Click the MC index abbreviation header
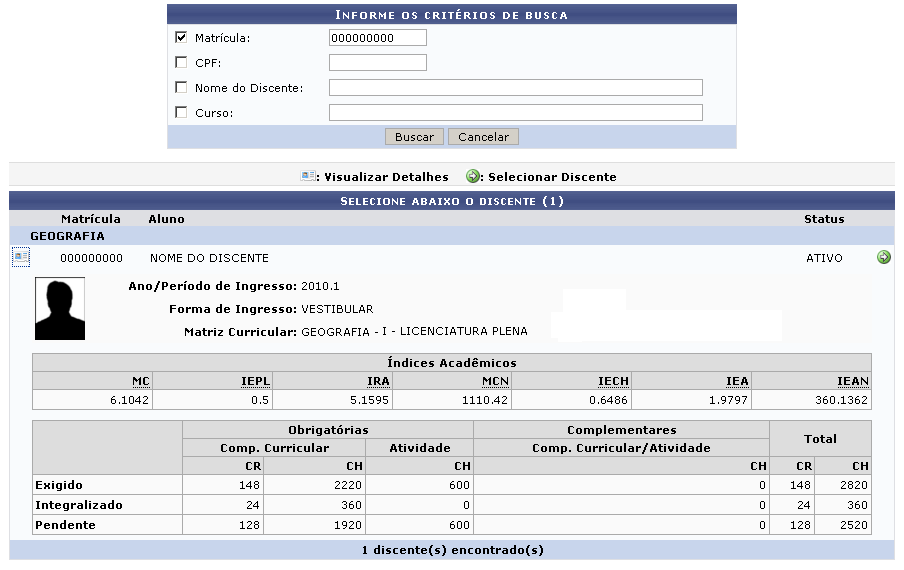904x570 pixels. point(141,381)
